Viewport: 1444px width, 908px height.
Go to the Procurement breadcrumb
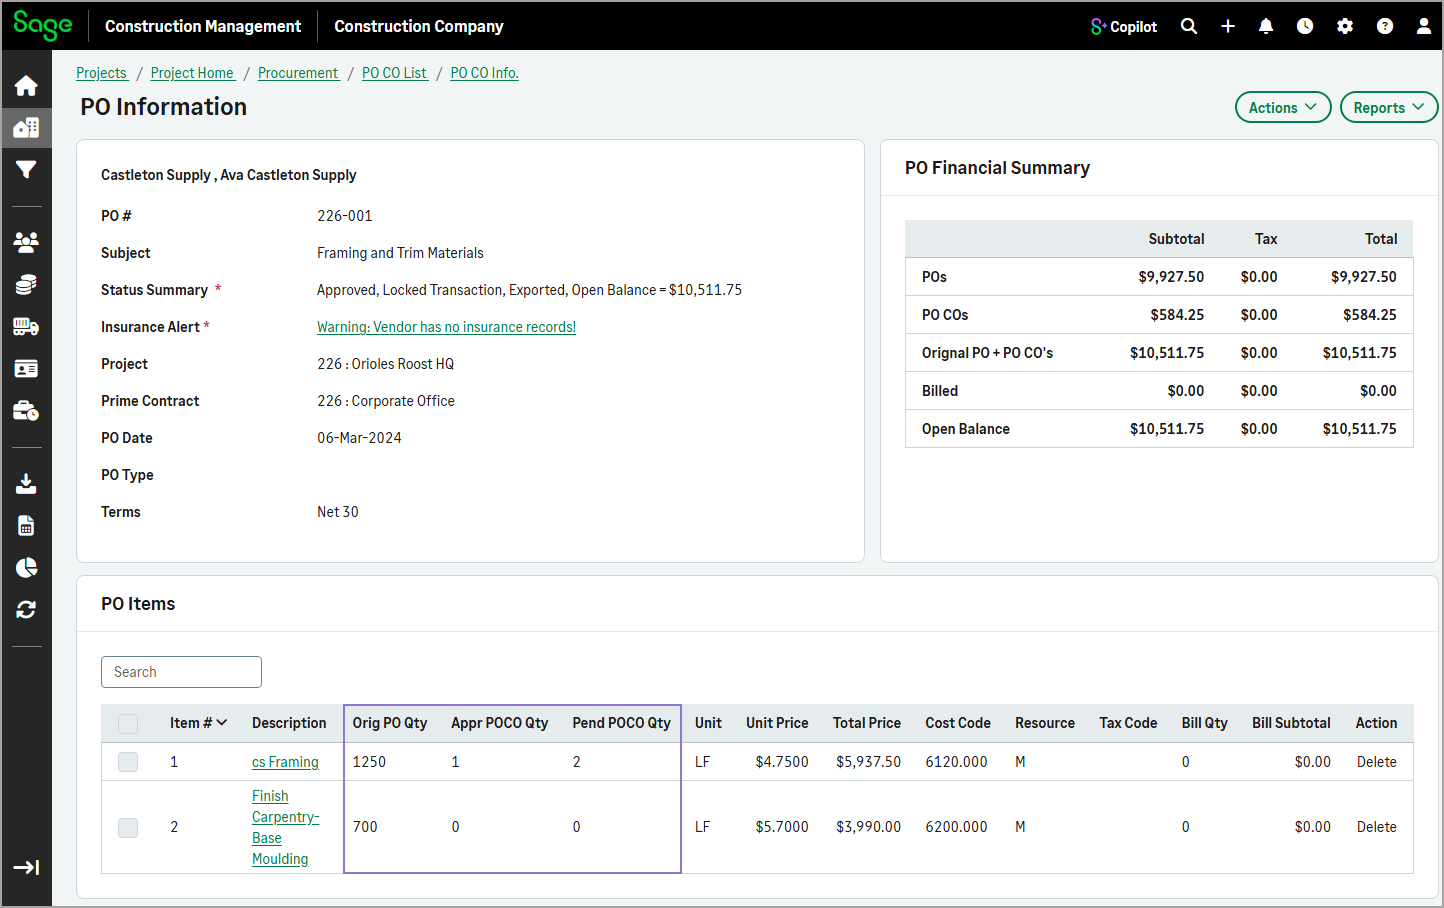point(298,73)
